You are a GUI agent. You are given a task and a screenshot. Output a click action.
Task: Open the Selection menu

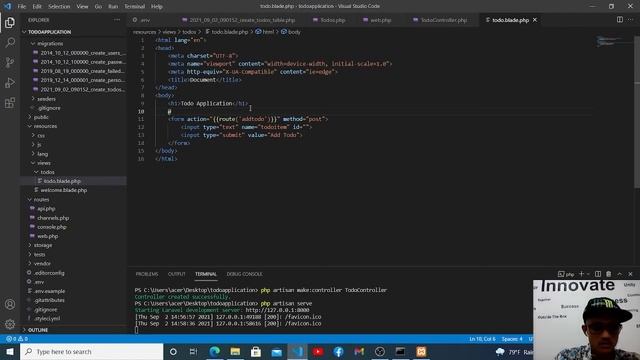coord(59,7)
